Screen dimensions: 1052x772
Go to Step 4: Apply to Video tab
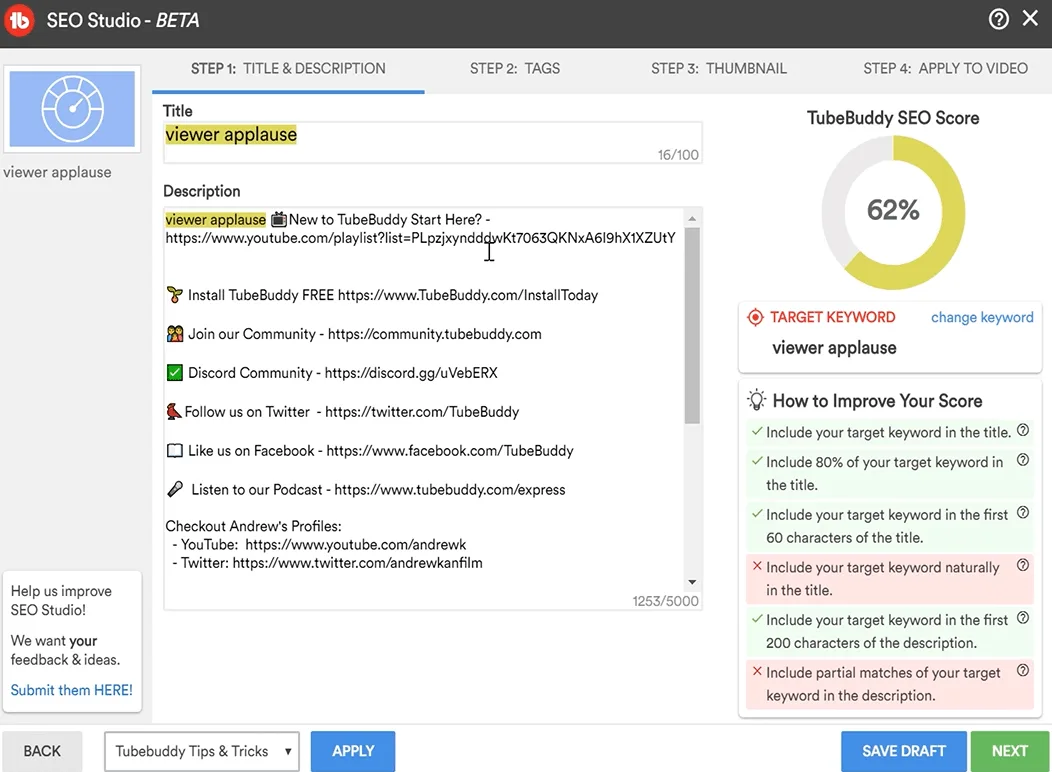[x=945, y=68]
